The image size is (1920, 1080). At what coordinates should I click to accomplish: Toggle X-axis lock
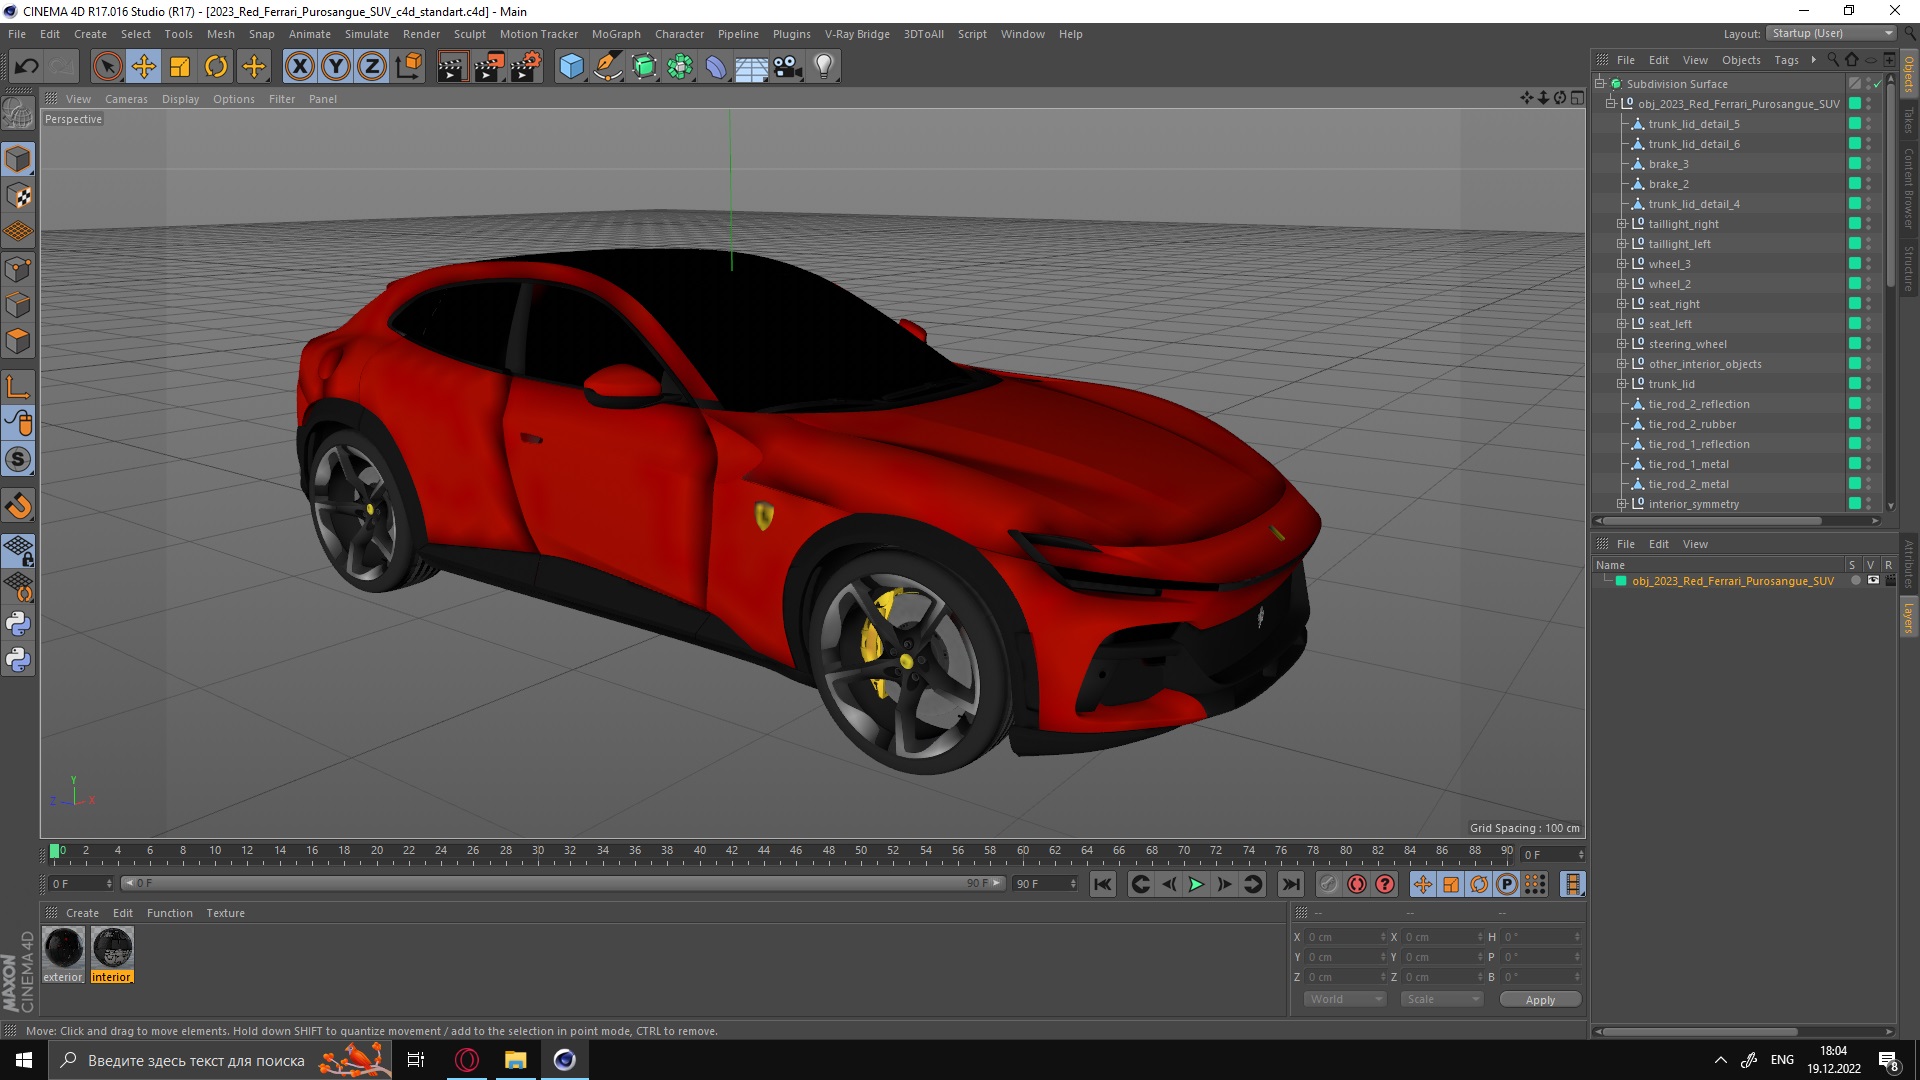pyautogui.click(x=299, y=67)
